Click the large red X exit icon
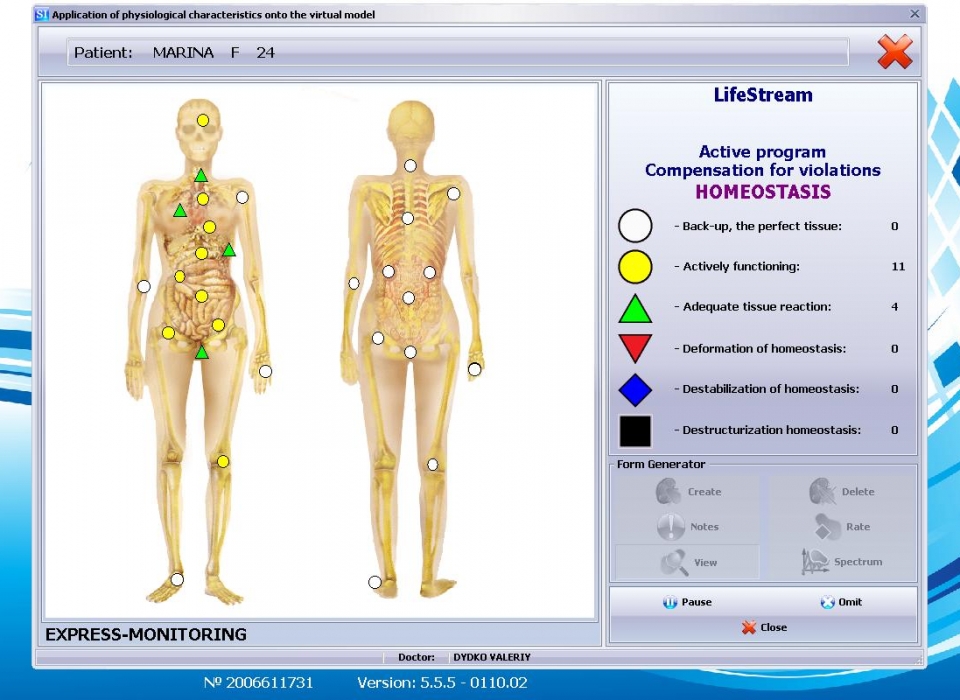Image resolution: width=960 pixels, height=700 pixels. tap(894, 52)
